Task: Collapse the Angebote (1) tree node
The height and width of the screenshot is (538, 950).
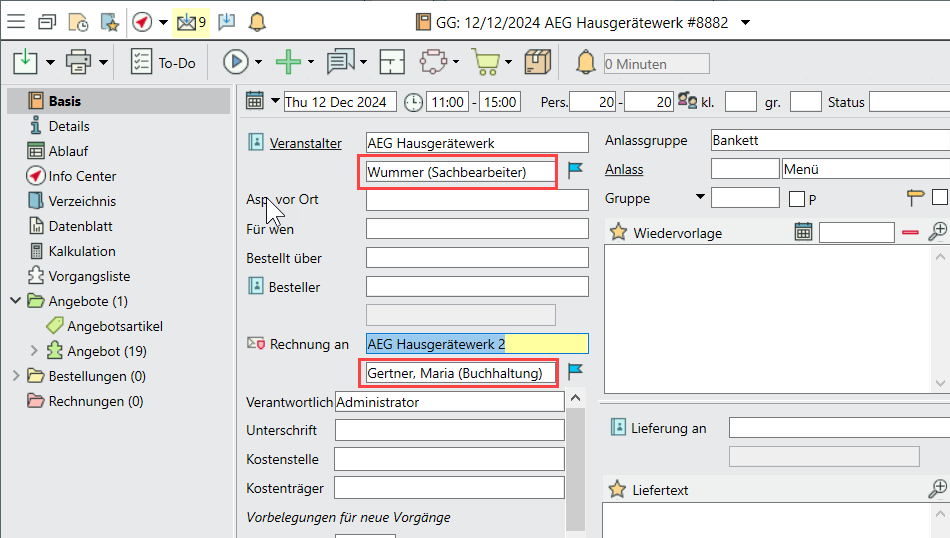Action: point(16,301)
